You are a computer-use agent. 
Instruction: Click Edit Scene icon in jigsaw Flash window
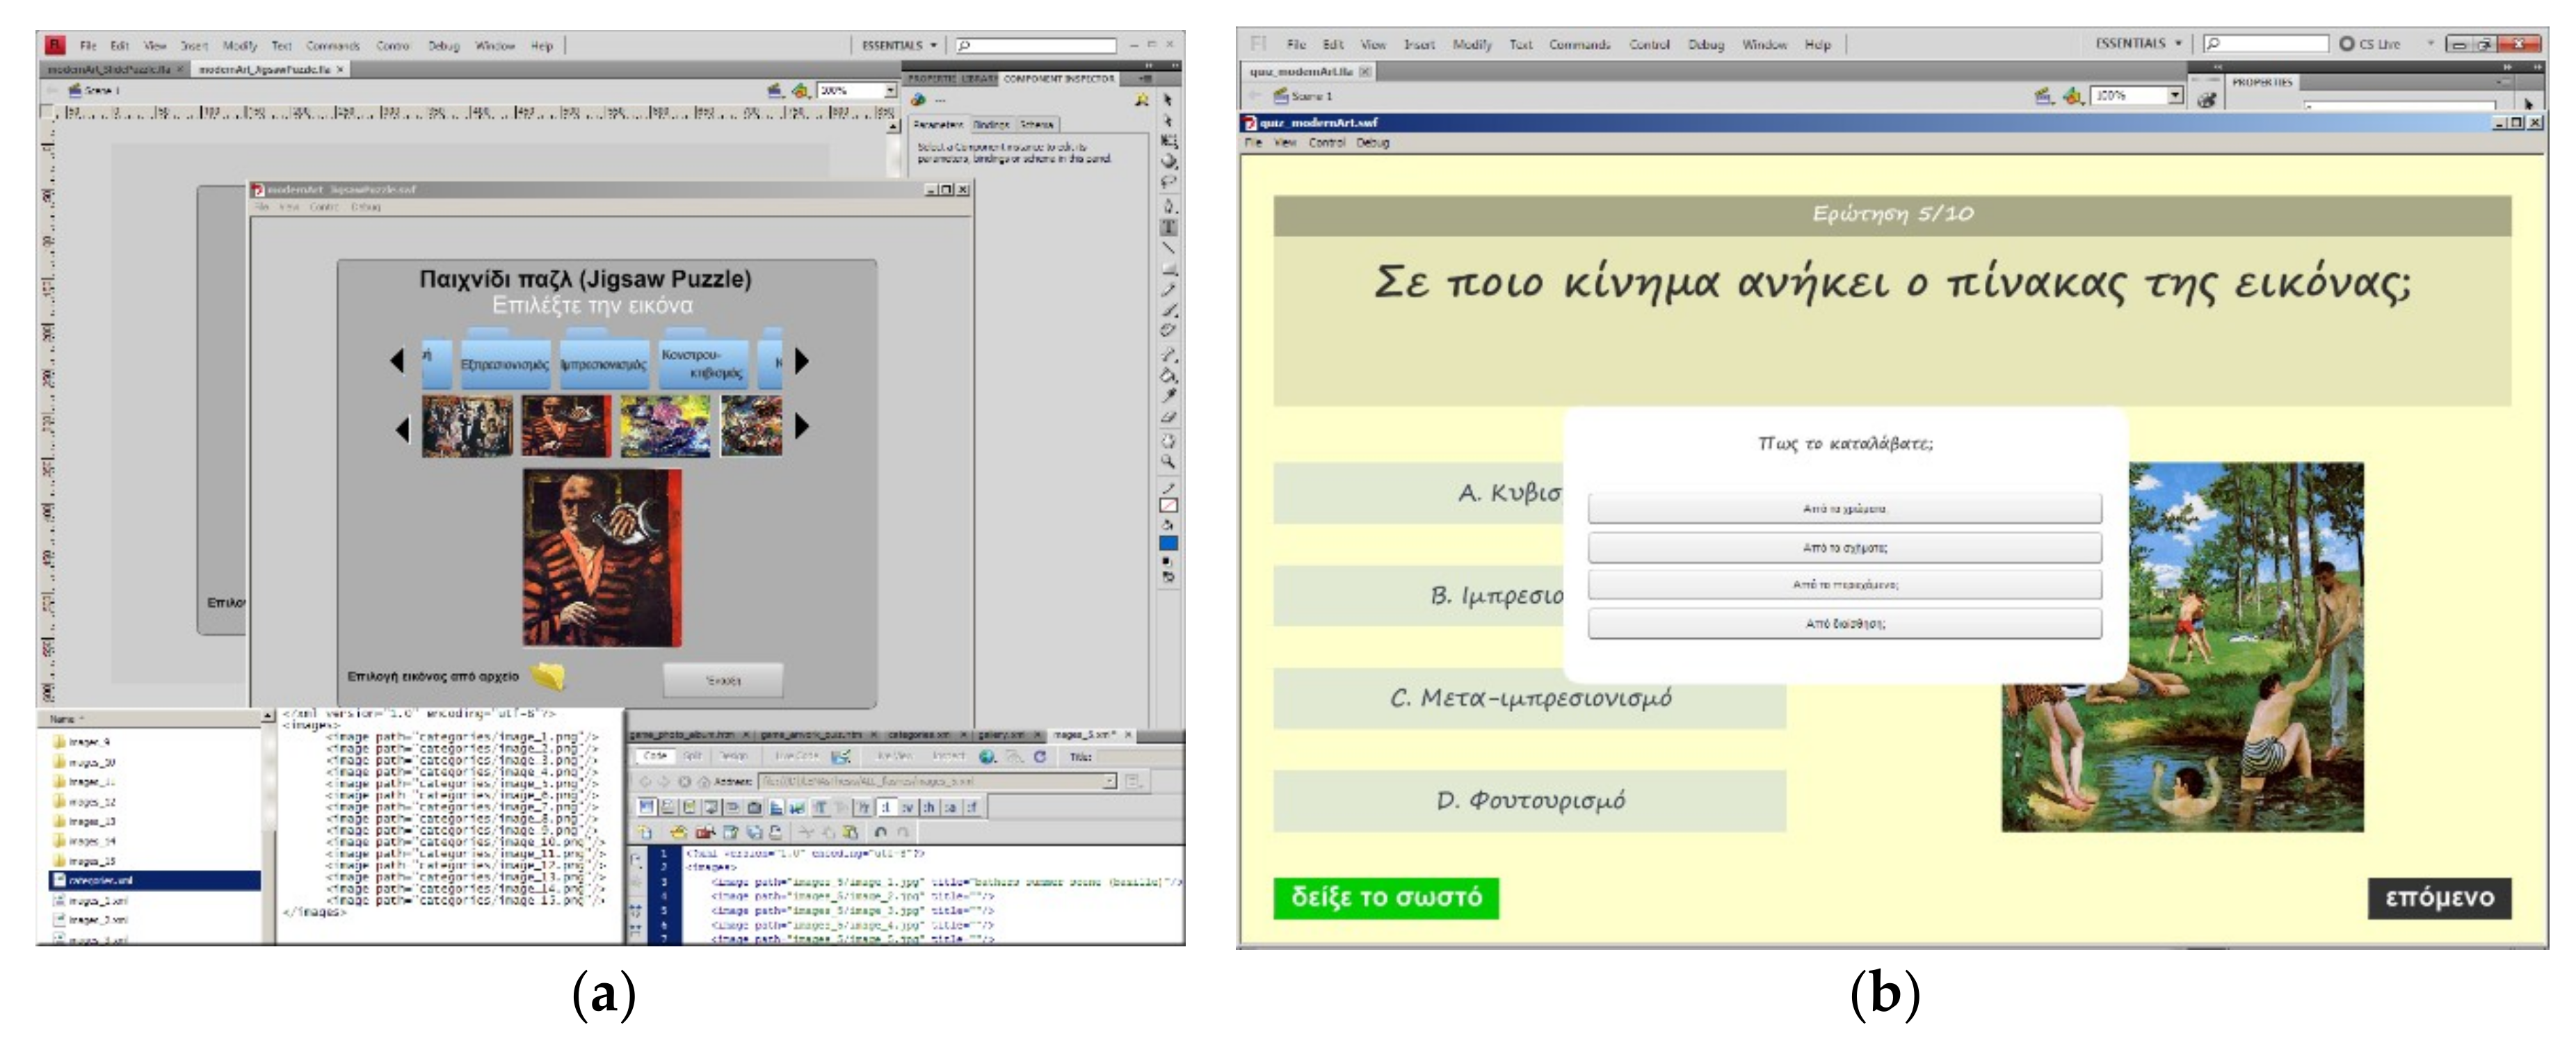pos(776,91)
